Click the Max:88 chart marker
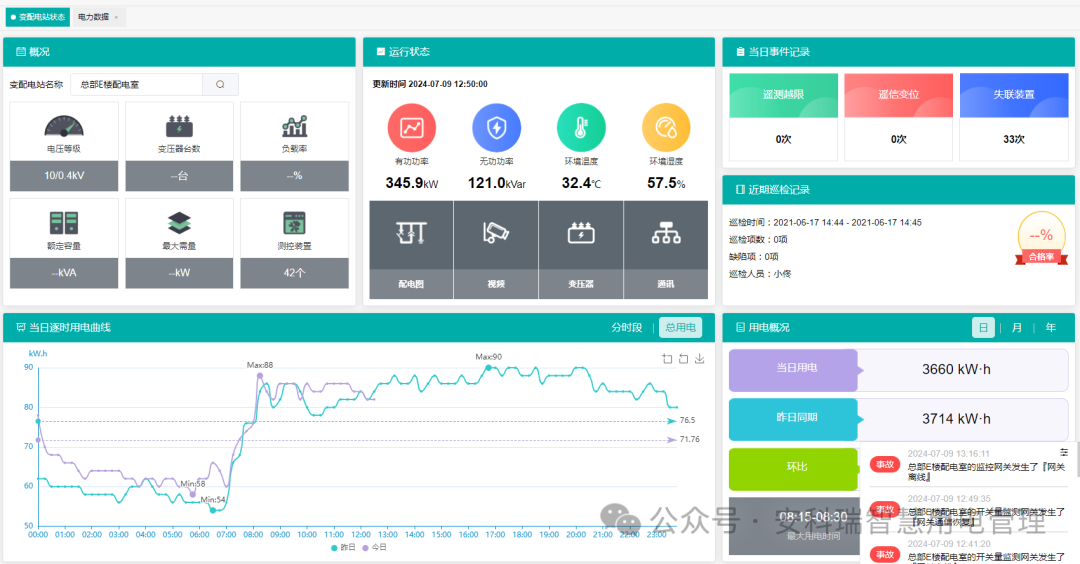The image size is (1080, 564). click(260, 375)
